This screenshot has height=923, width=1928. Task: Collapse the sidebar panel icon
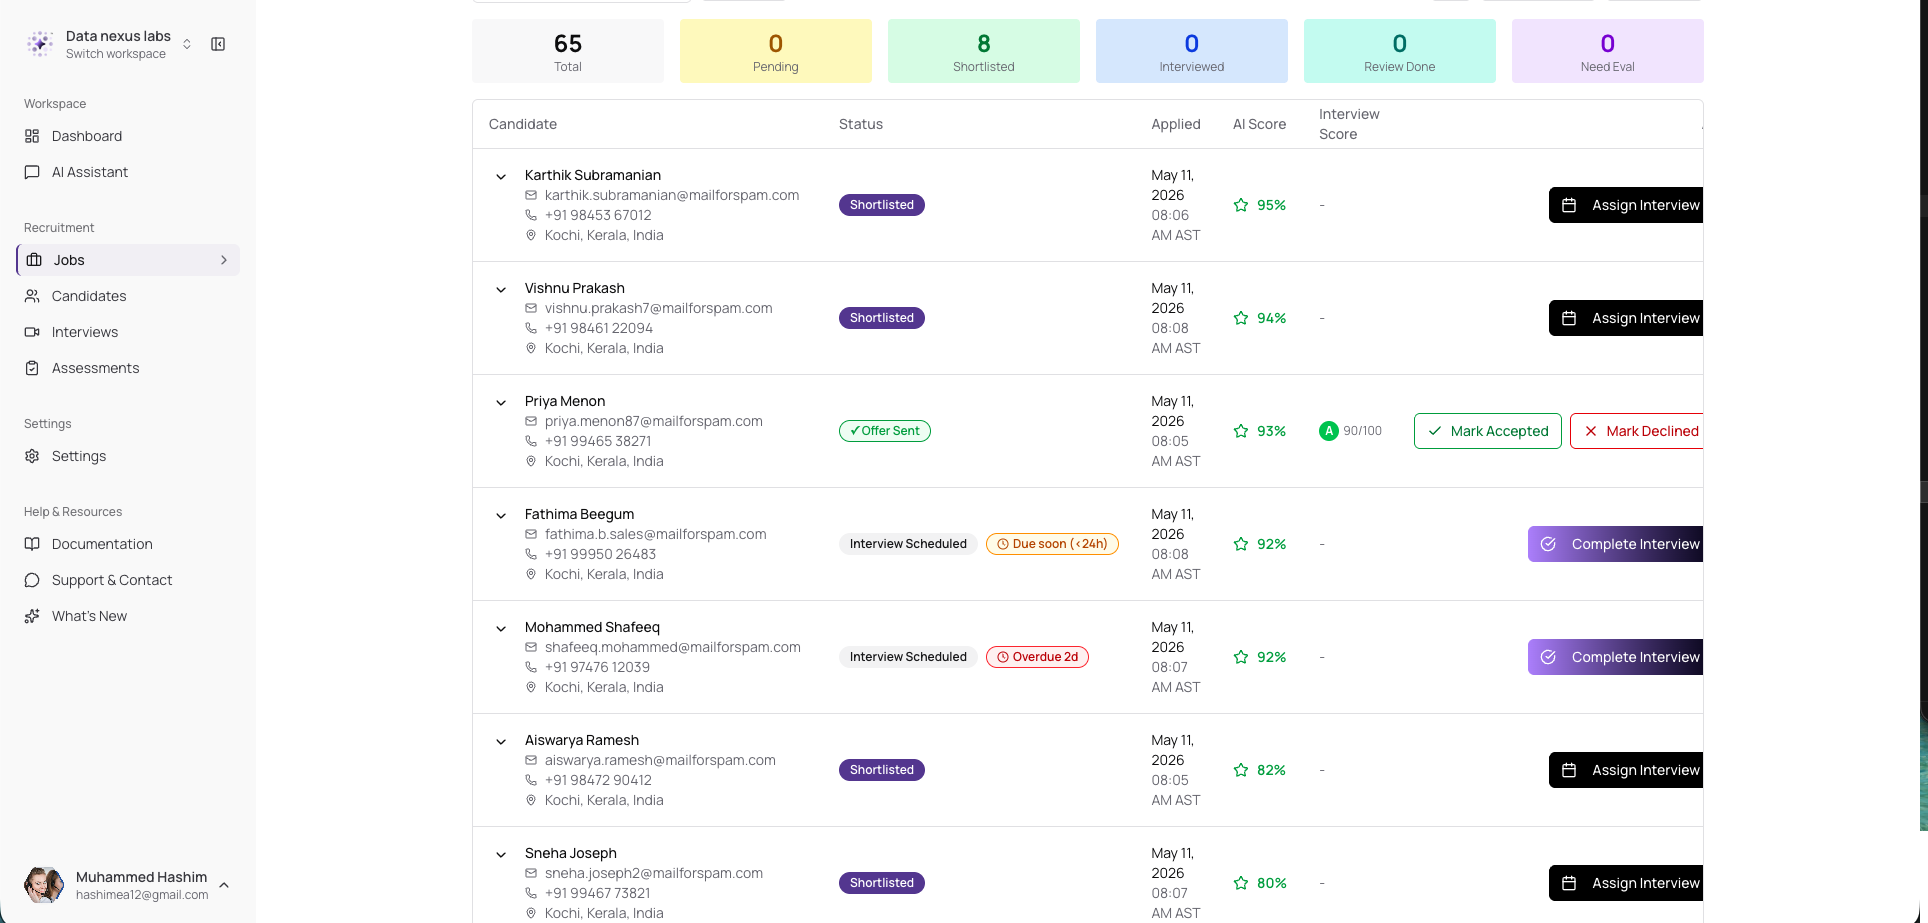218,44
